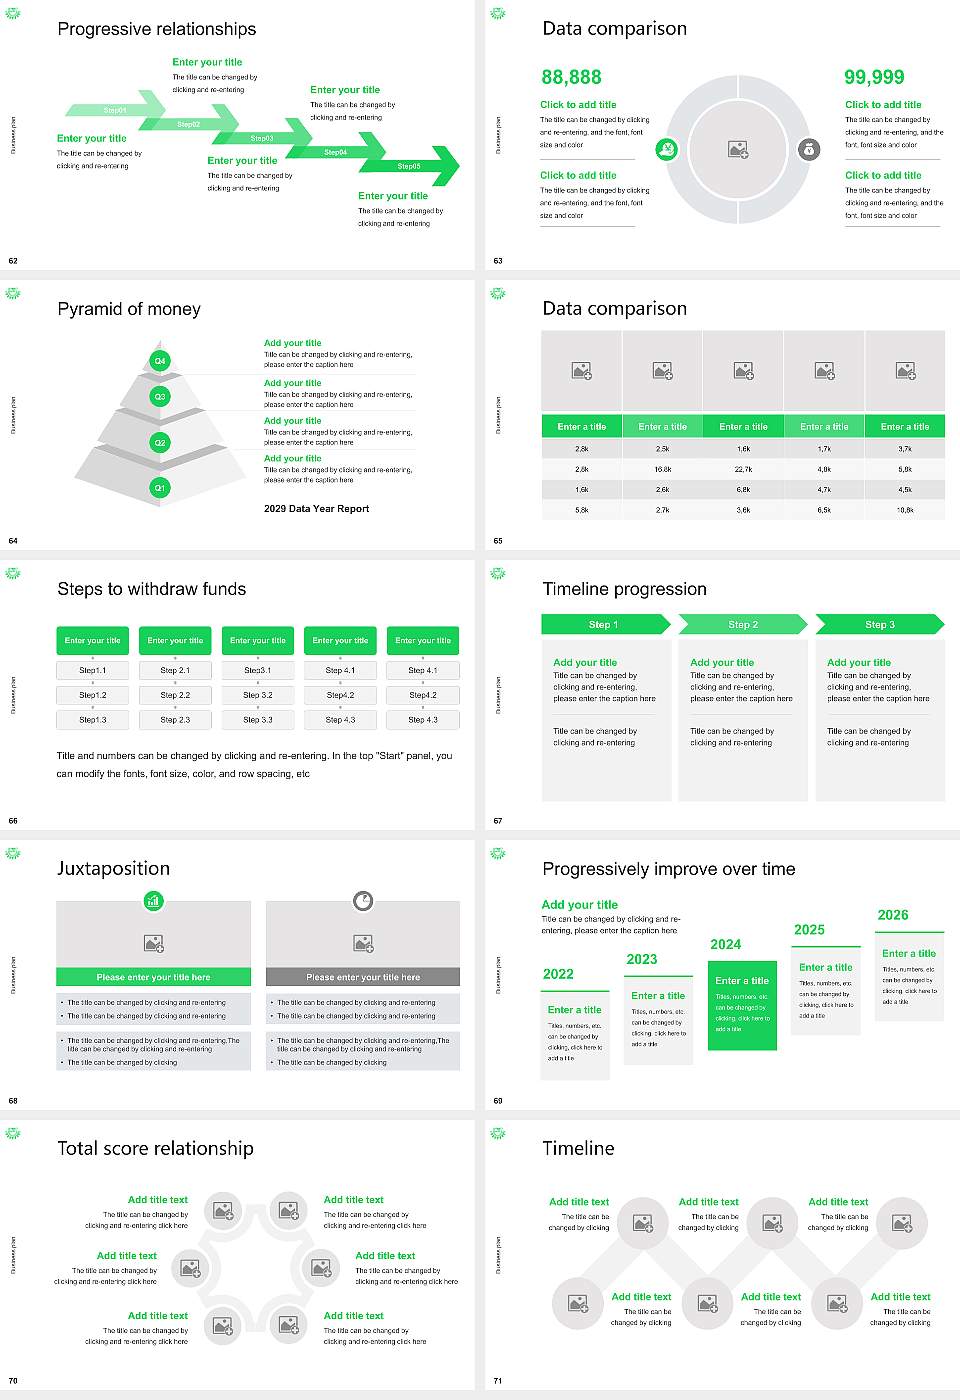The height and width of the screenshot is (1400, 960).
Task: Click the 88,888 figure
Action: [x=571, y=77]
